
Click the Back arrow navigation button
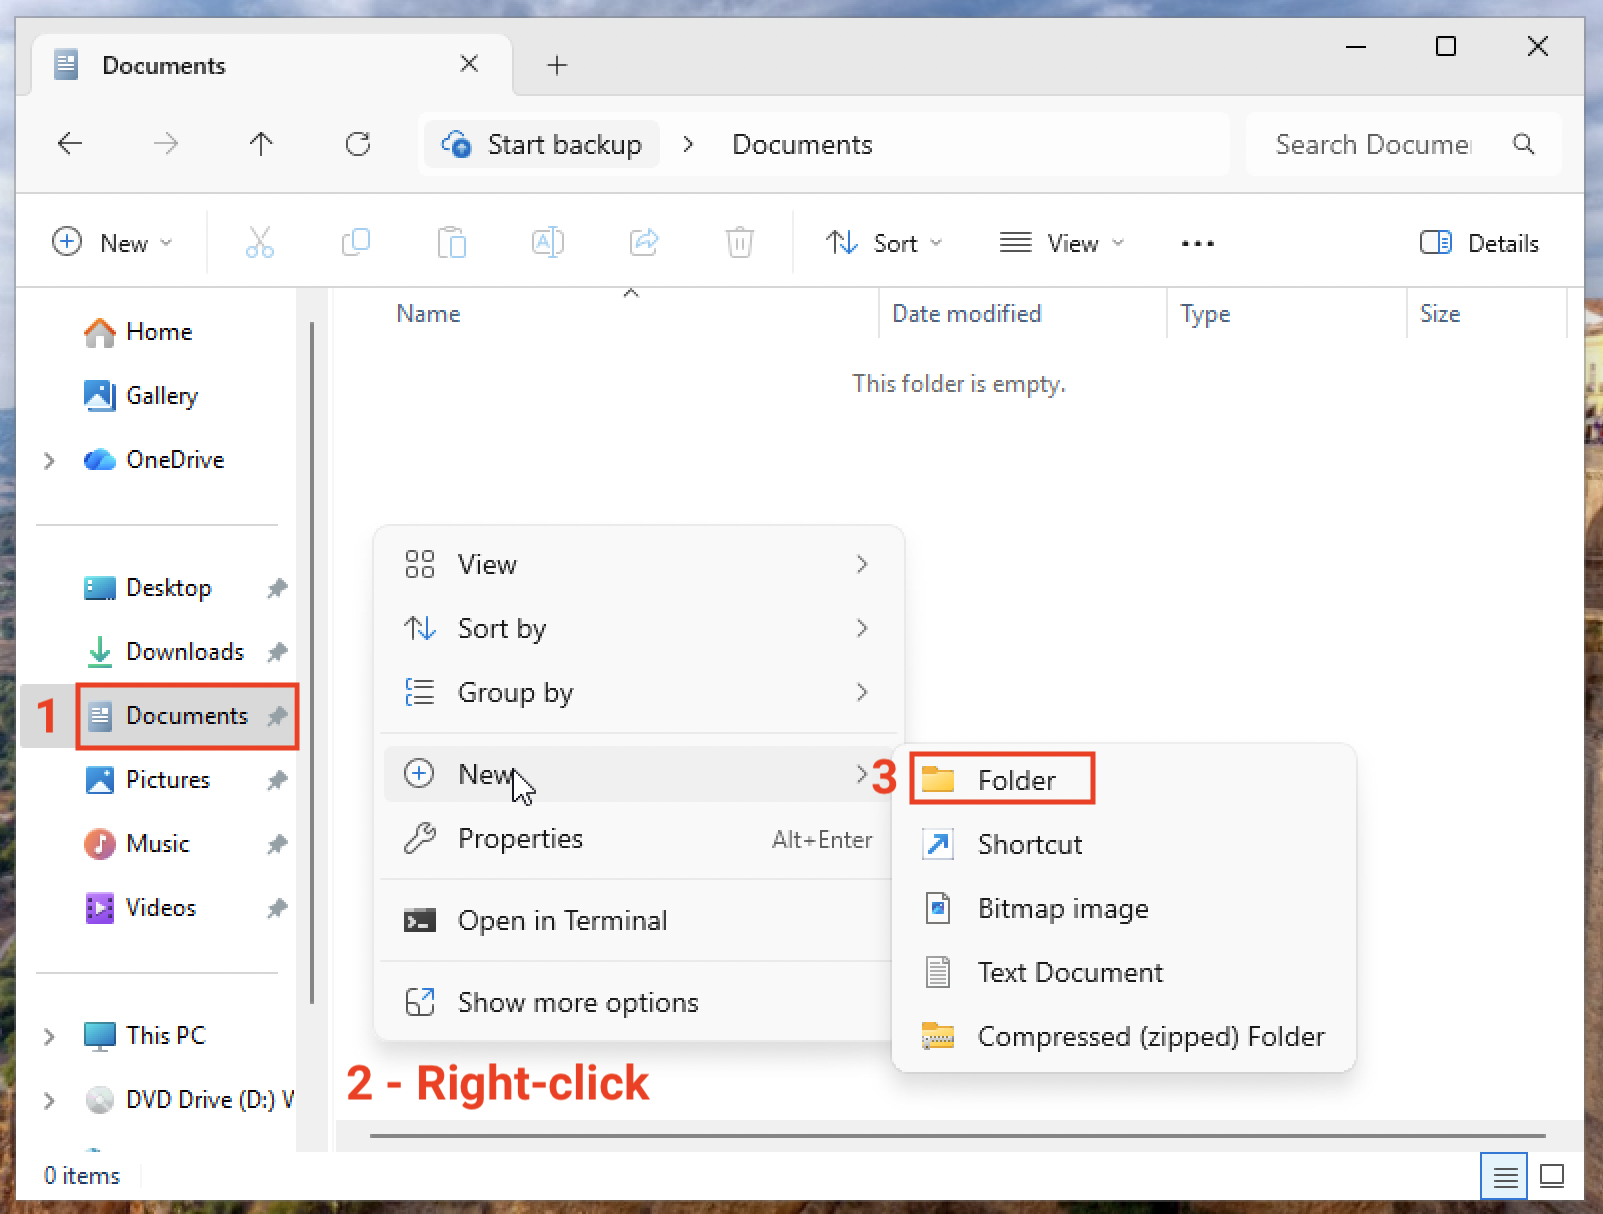pyautogui.click(x=70, y=144)
